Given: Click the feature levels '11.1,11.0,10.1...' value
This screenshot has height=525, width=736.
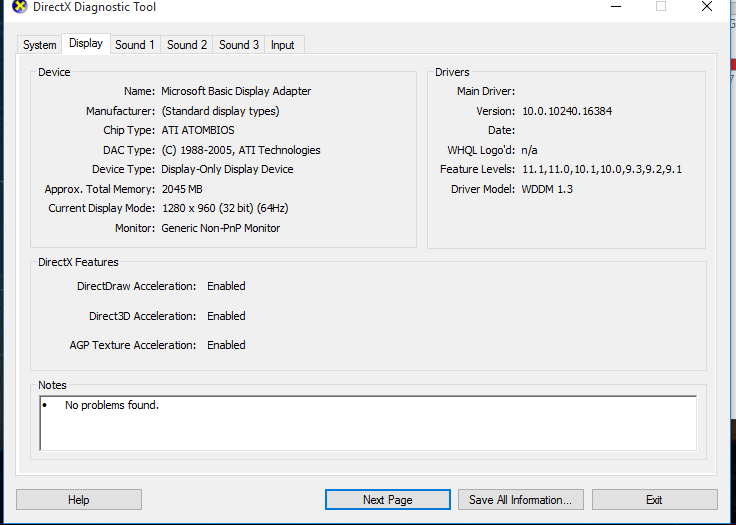Looking at the screenshot, I should 602,169.
